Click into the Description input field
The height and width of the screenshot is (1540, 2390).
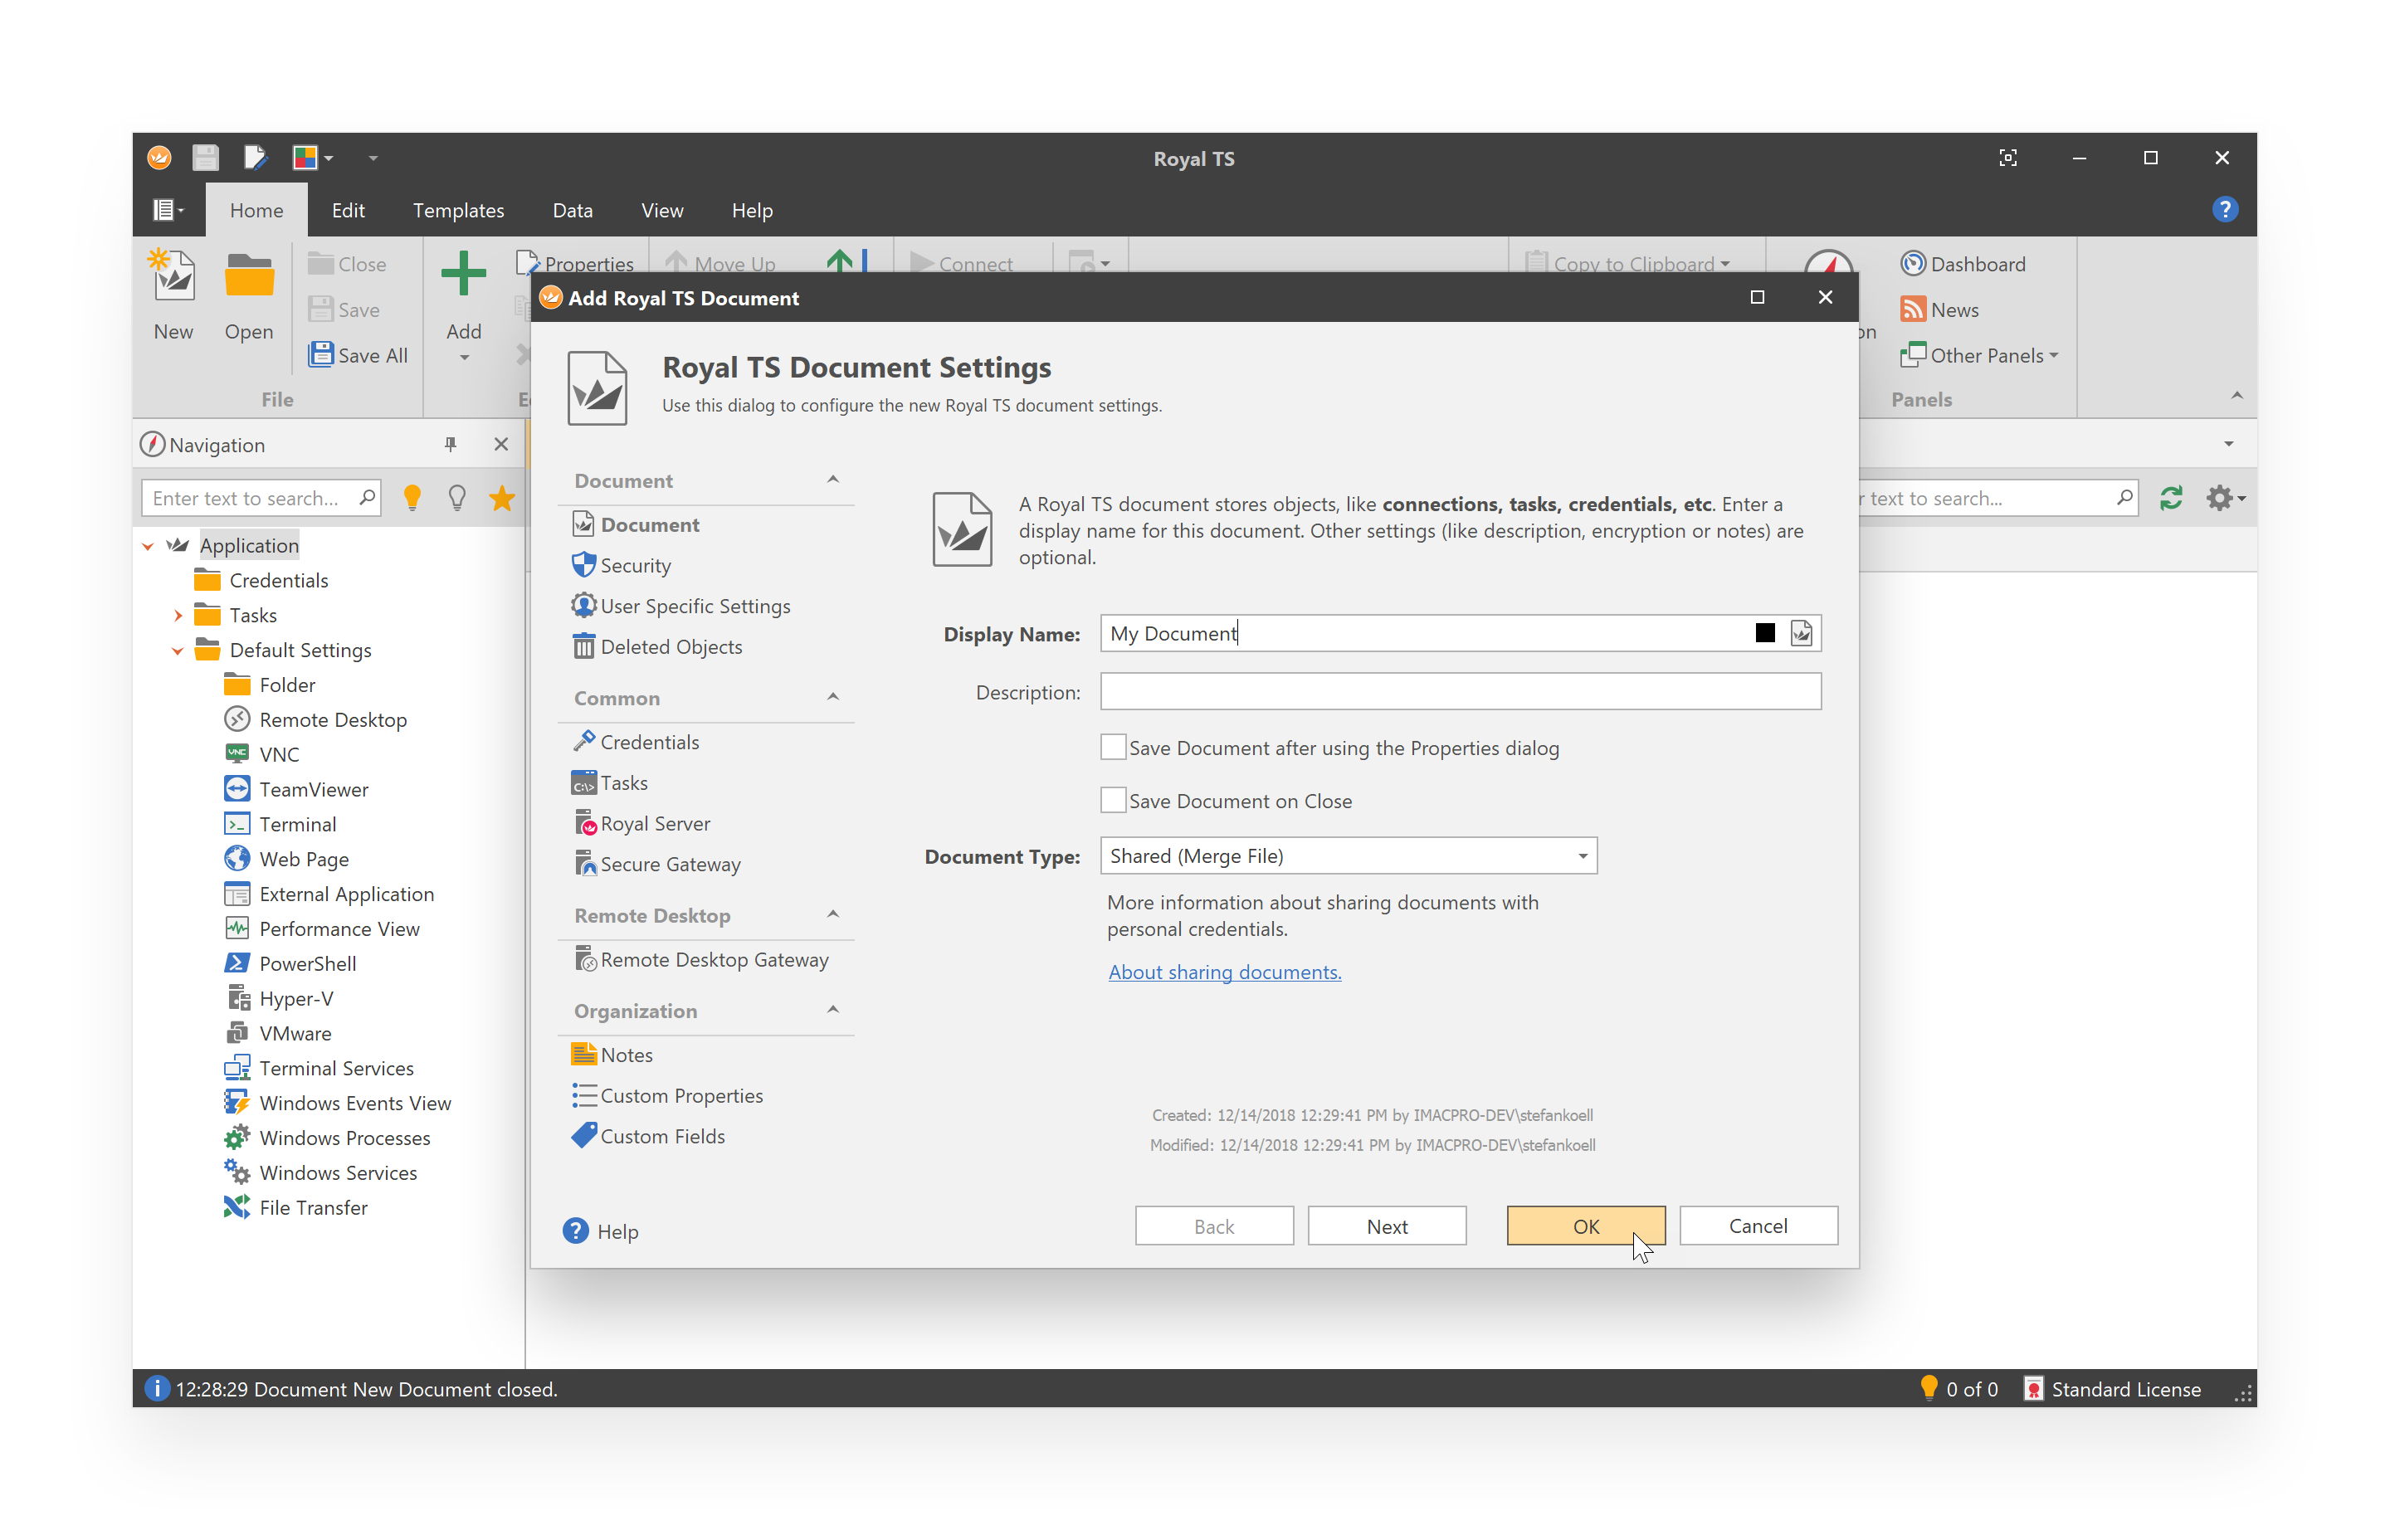pyautogui.click(x=1461, y=691)
